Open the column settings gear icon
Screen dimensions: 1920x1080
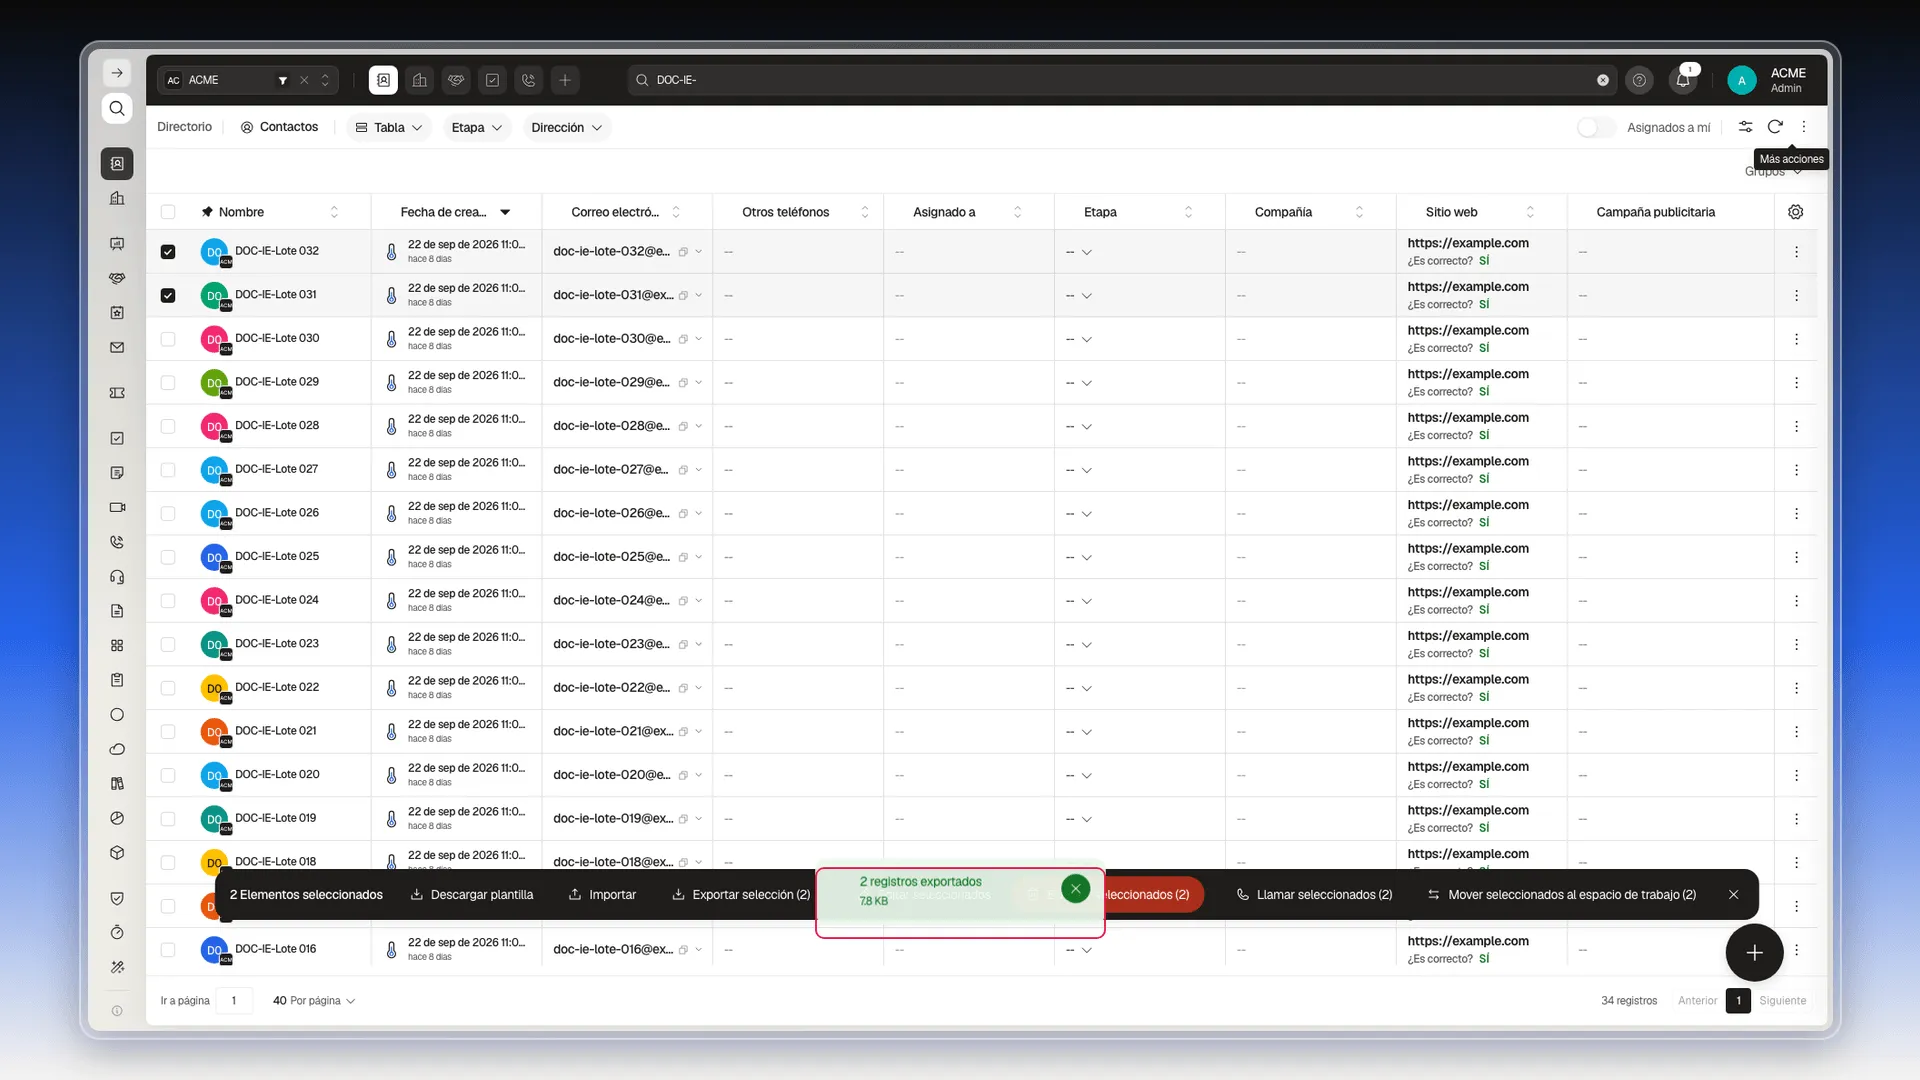pyautogui.click(x=1796, y=212)
